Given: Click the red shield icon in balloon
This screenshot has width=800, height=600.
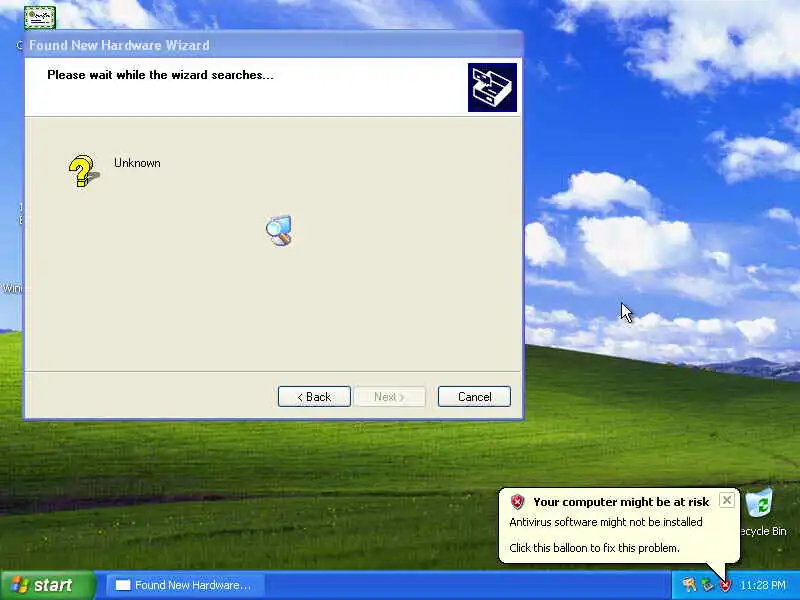Looking at the screenshot, I should tap(517, 502).
